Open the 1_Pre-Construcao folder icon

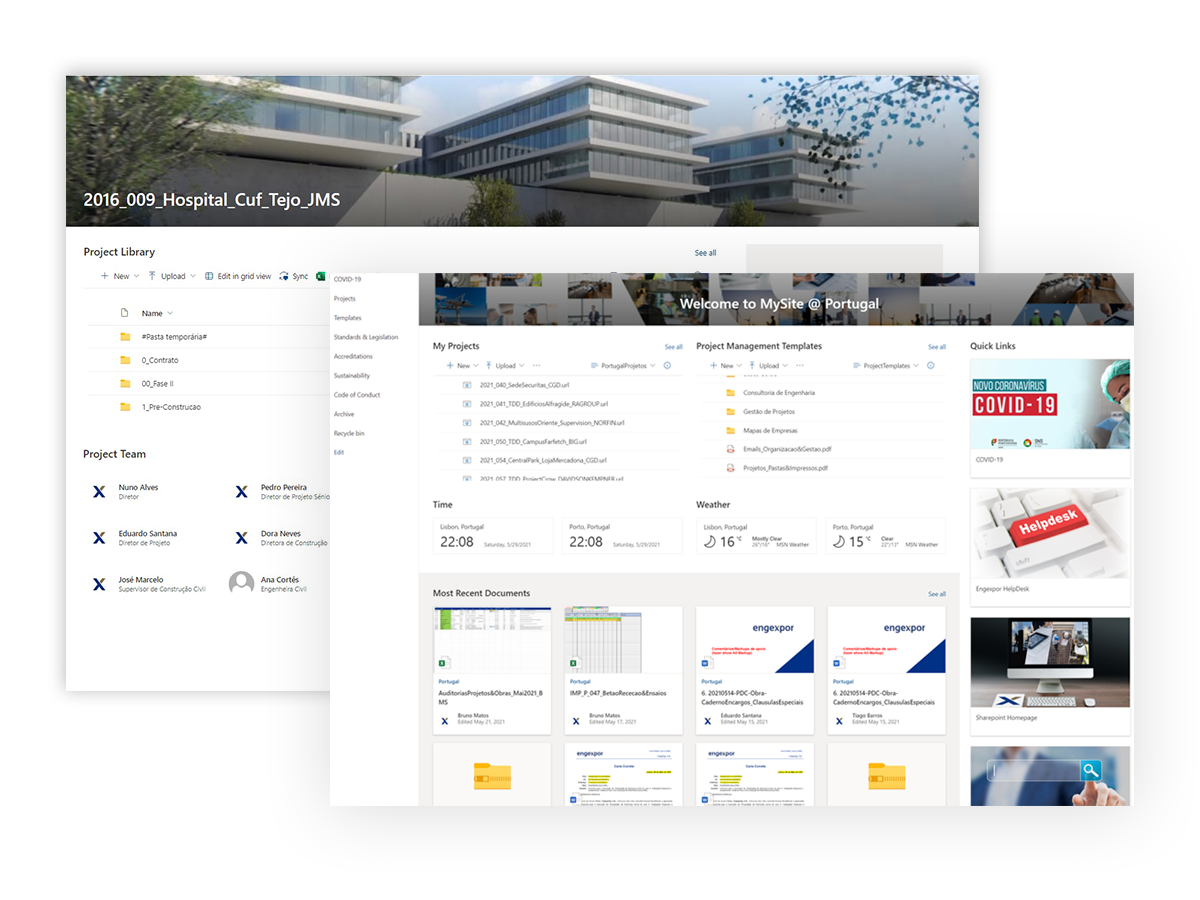click(125, 407)
